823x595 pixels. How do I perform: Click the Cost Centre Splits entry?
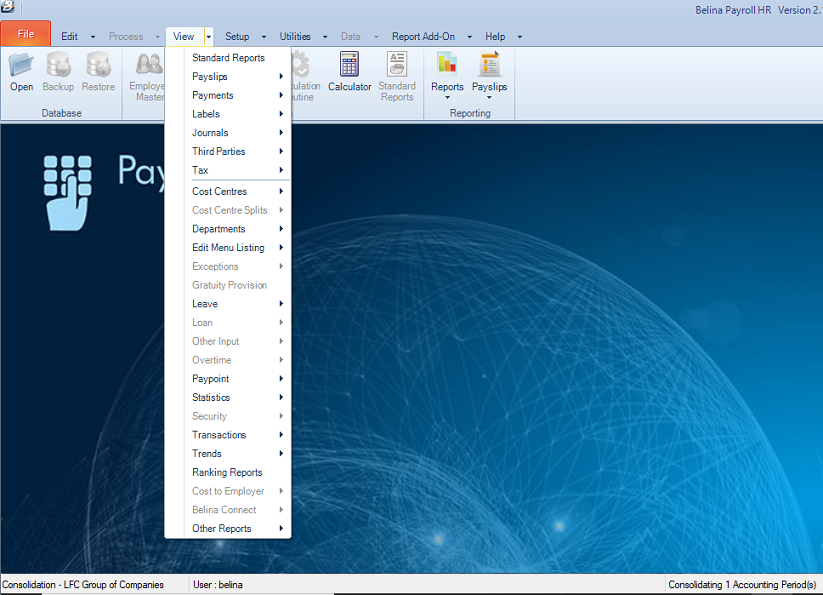click(x=228, y=210)
